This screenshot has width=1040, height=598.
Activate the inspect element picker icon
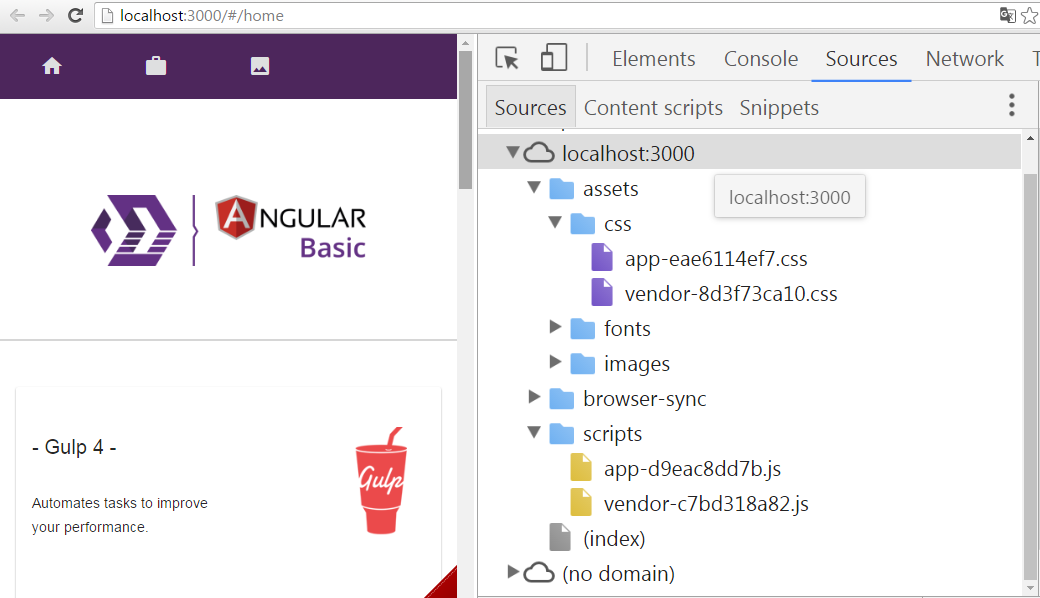coord(507,58)
